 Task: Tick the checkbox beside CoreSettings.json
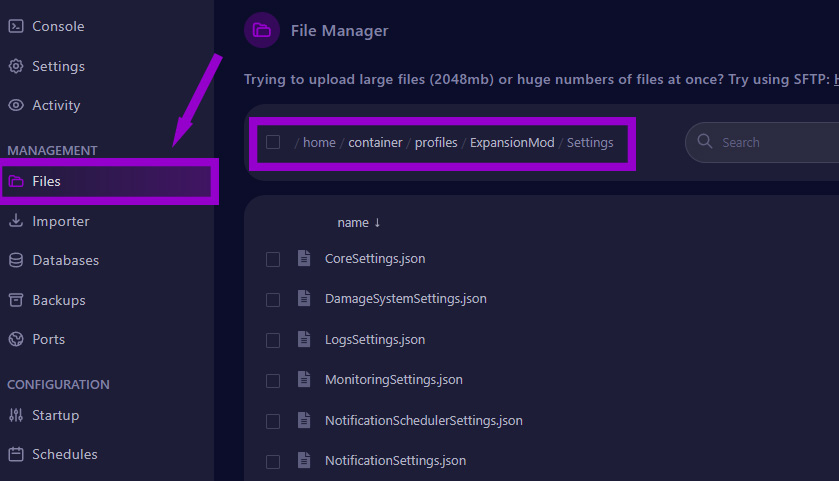click(273, 260)
